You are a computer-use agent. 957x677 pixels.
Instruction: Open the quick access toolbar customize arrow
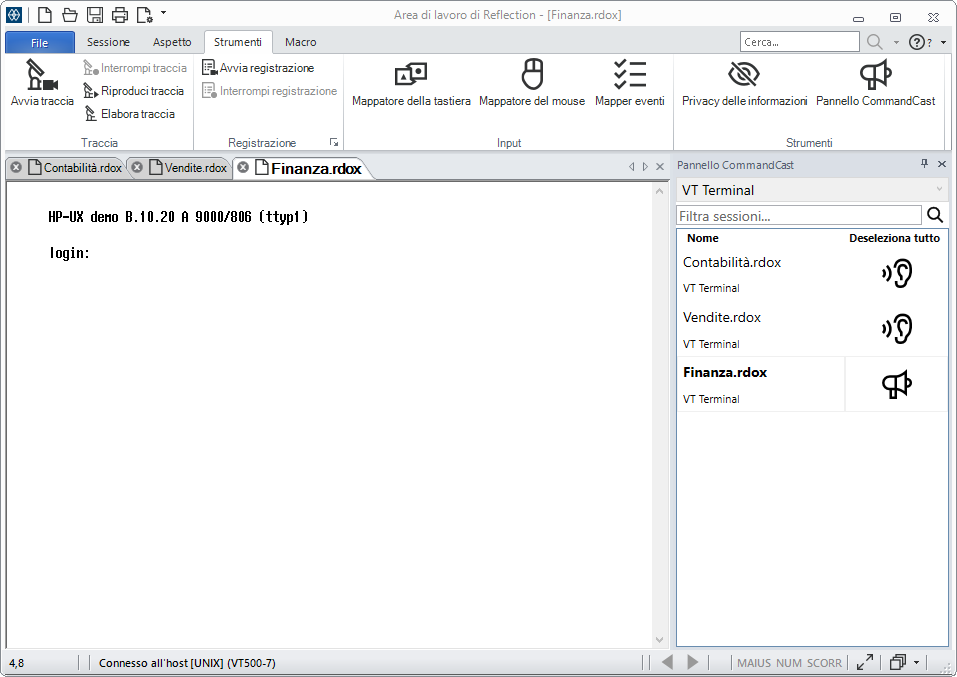(163, 14)
